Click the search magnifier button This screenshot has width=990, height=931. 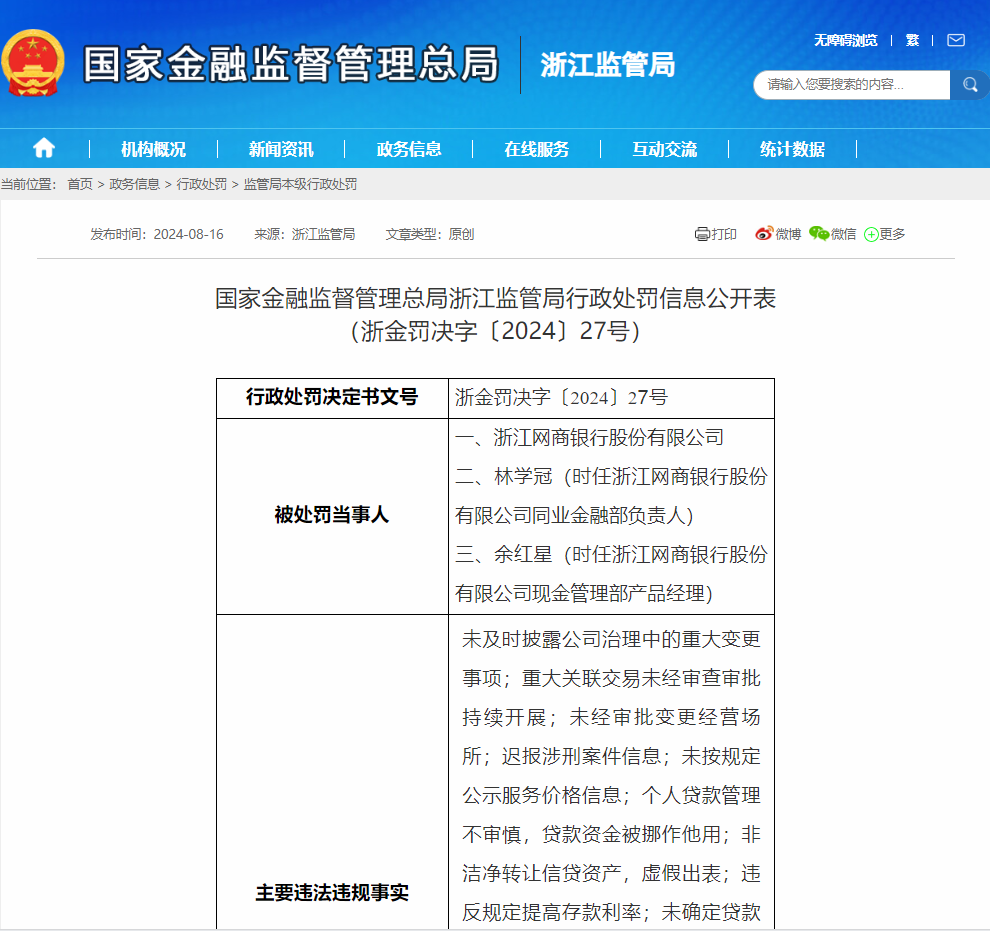(969, 85)
